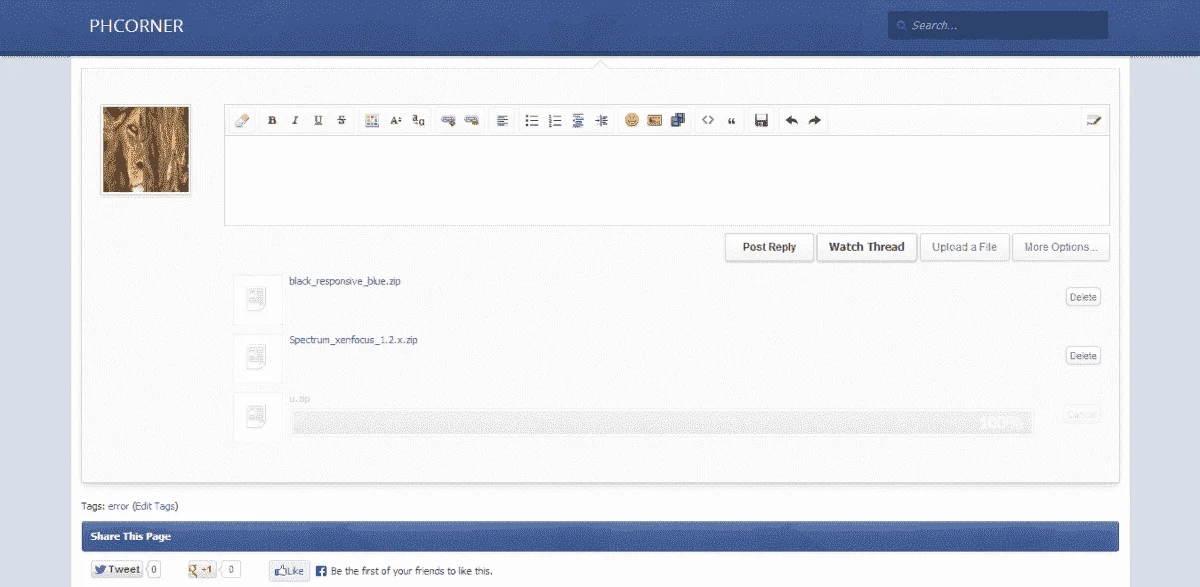Click the Tweet share button
The height and width of the screenshot is (587, 1200).
click(117, 569)
